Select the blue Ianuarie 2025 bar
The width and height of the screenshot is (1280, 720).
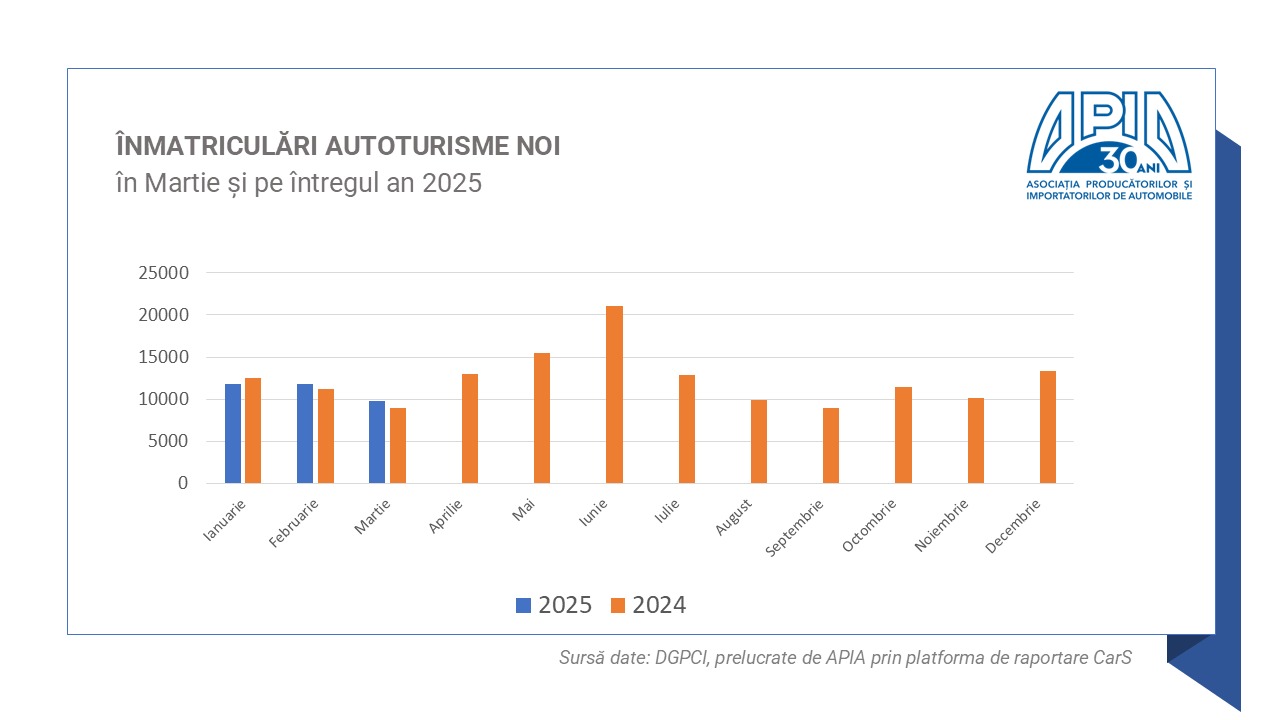pyautogui.click(x=233, y=433)
